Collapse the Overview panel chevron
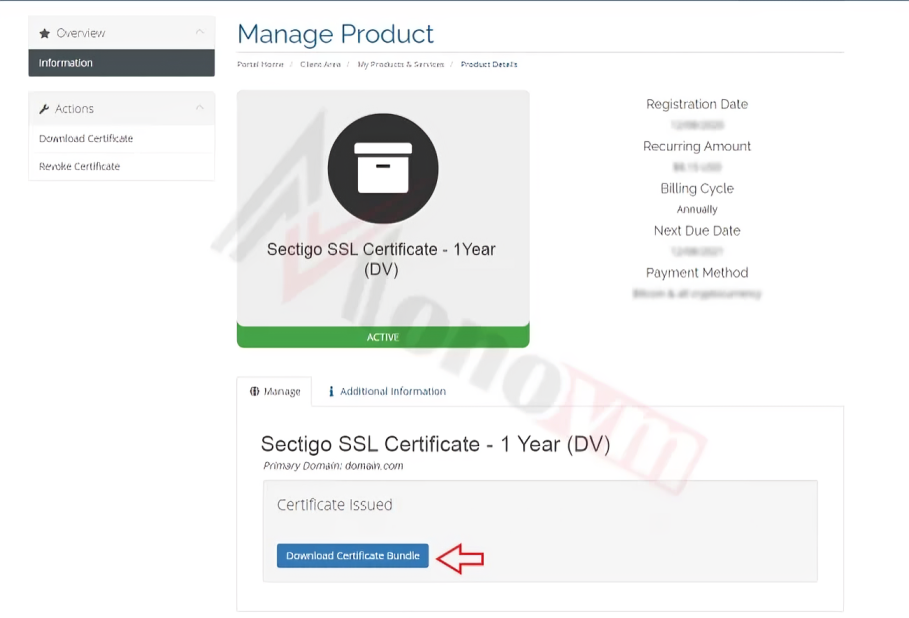 pyautogui.click(x=200, y=32)
